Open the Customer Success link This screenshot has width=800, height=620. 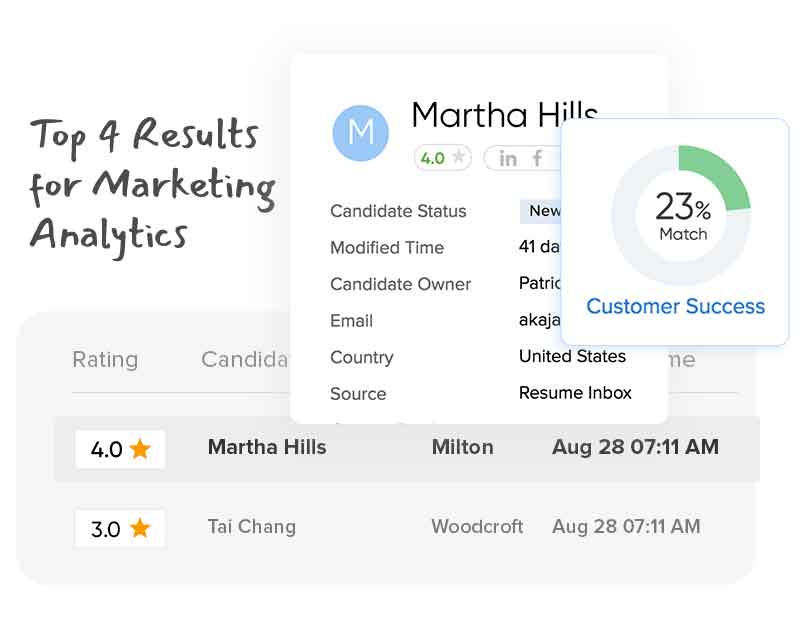pos(675,307)
